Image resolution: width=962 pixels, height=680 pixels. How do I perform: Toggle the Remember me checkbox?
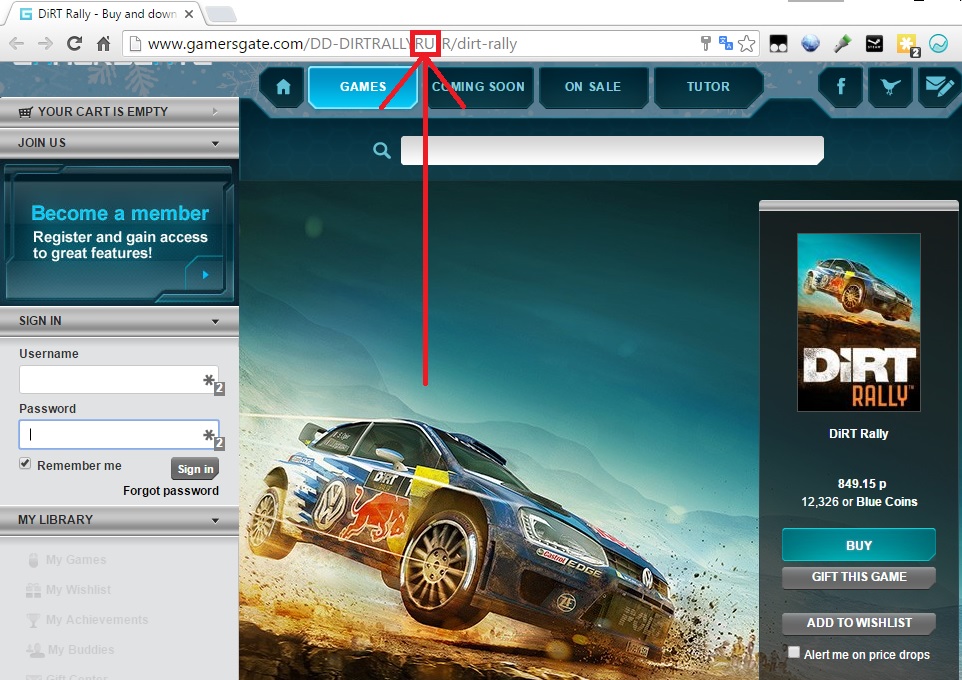coord(25,463)
